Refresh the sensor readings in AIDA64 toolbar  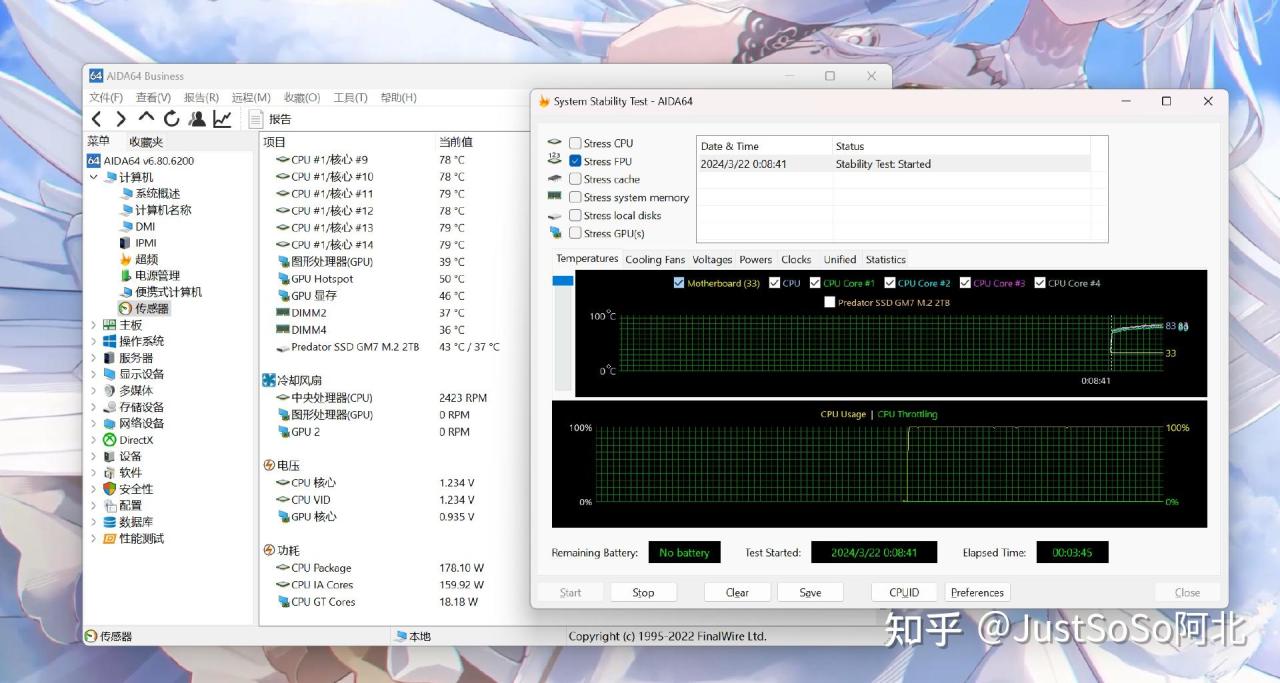click(171, 119)
